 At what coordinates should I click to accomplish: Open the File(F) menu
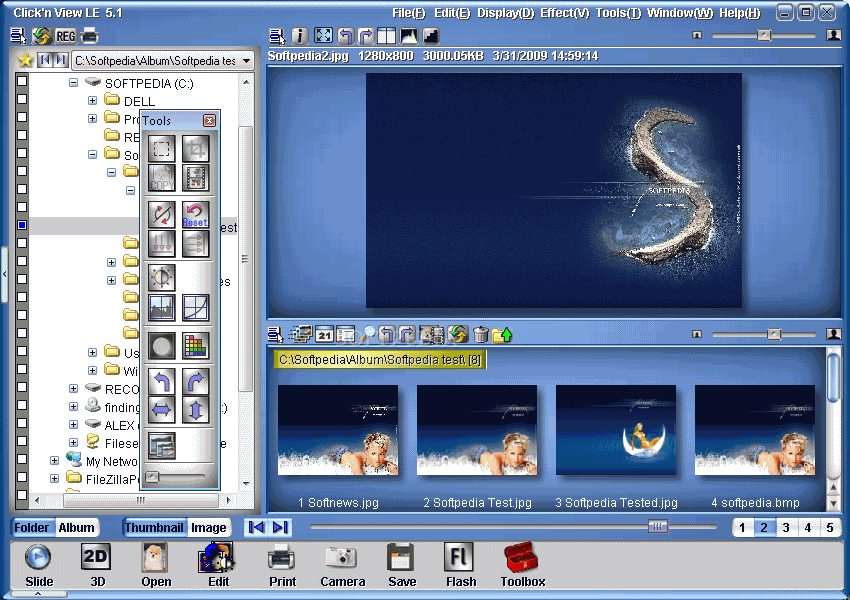409,13
